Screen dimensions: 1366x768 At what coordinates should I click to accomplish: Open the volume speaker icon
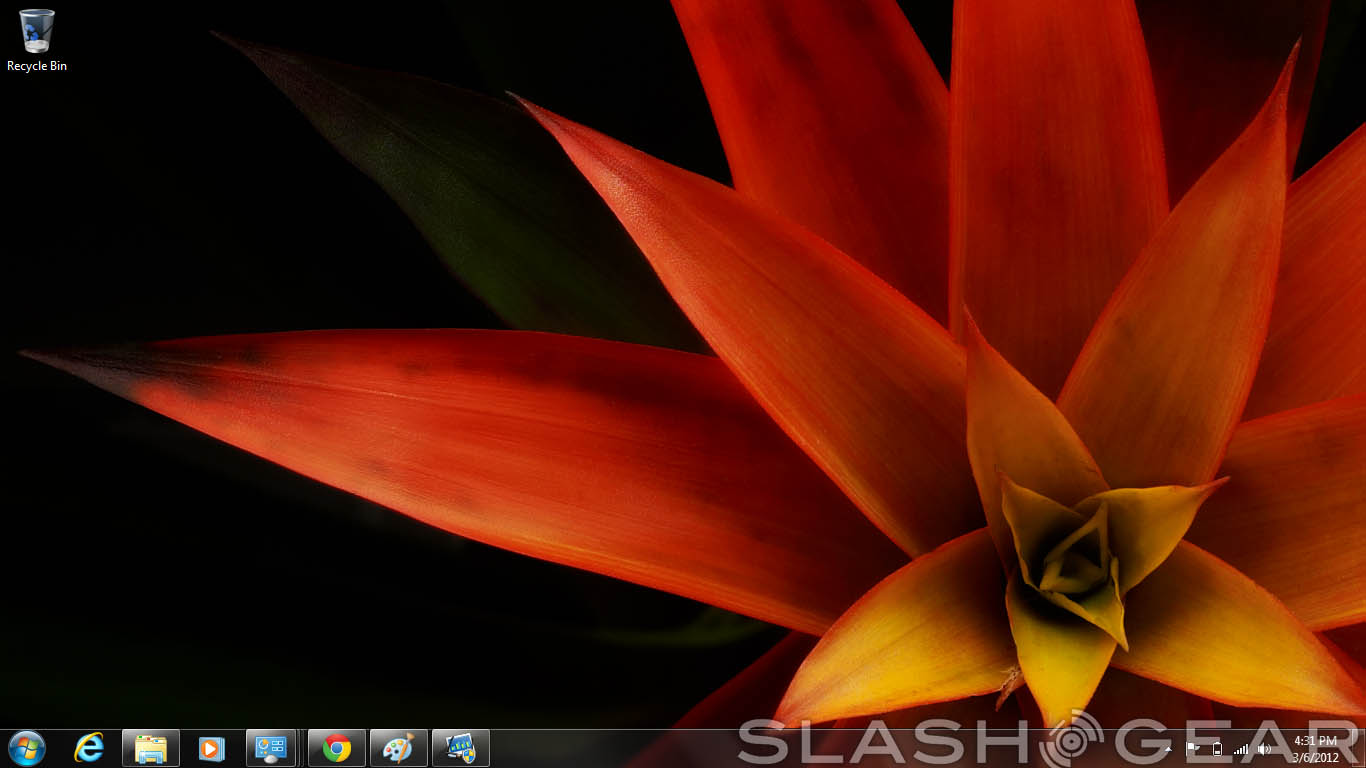(1265, 748)
